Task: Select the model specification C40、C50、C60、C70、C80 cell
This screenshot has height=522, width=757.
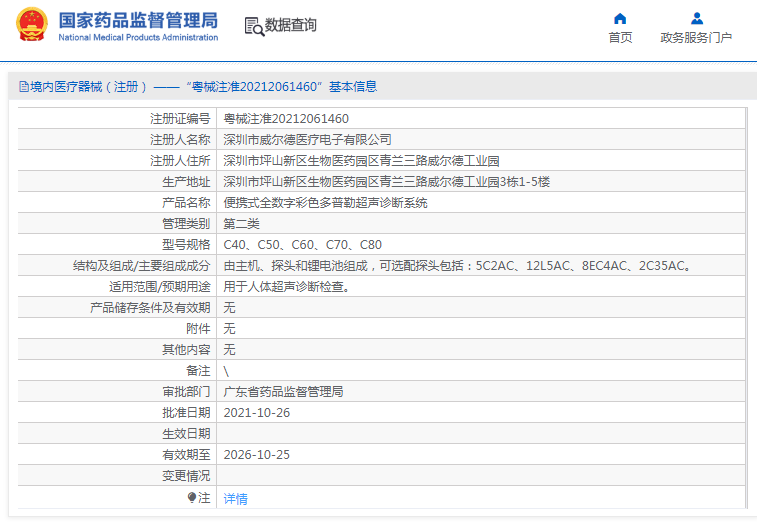Action: pyautogui.click(x=302, y=245)
